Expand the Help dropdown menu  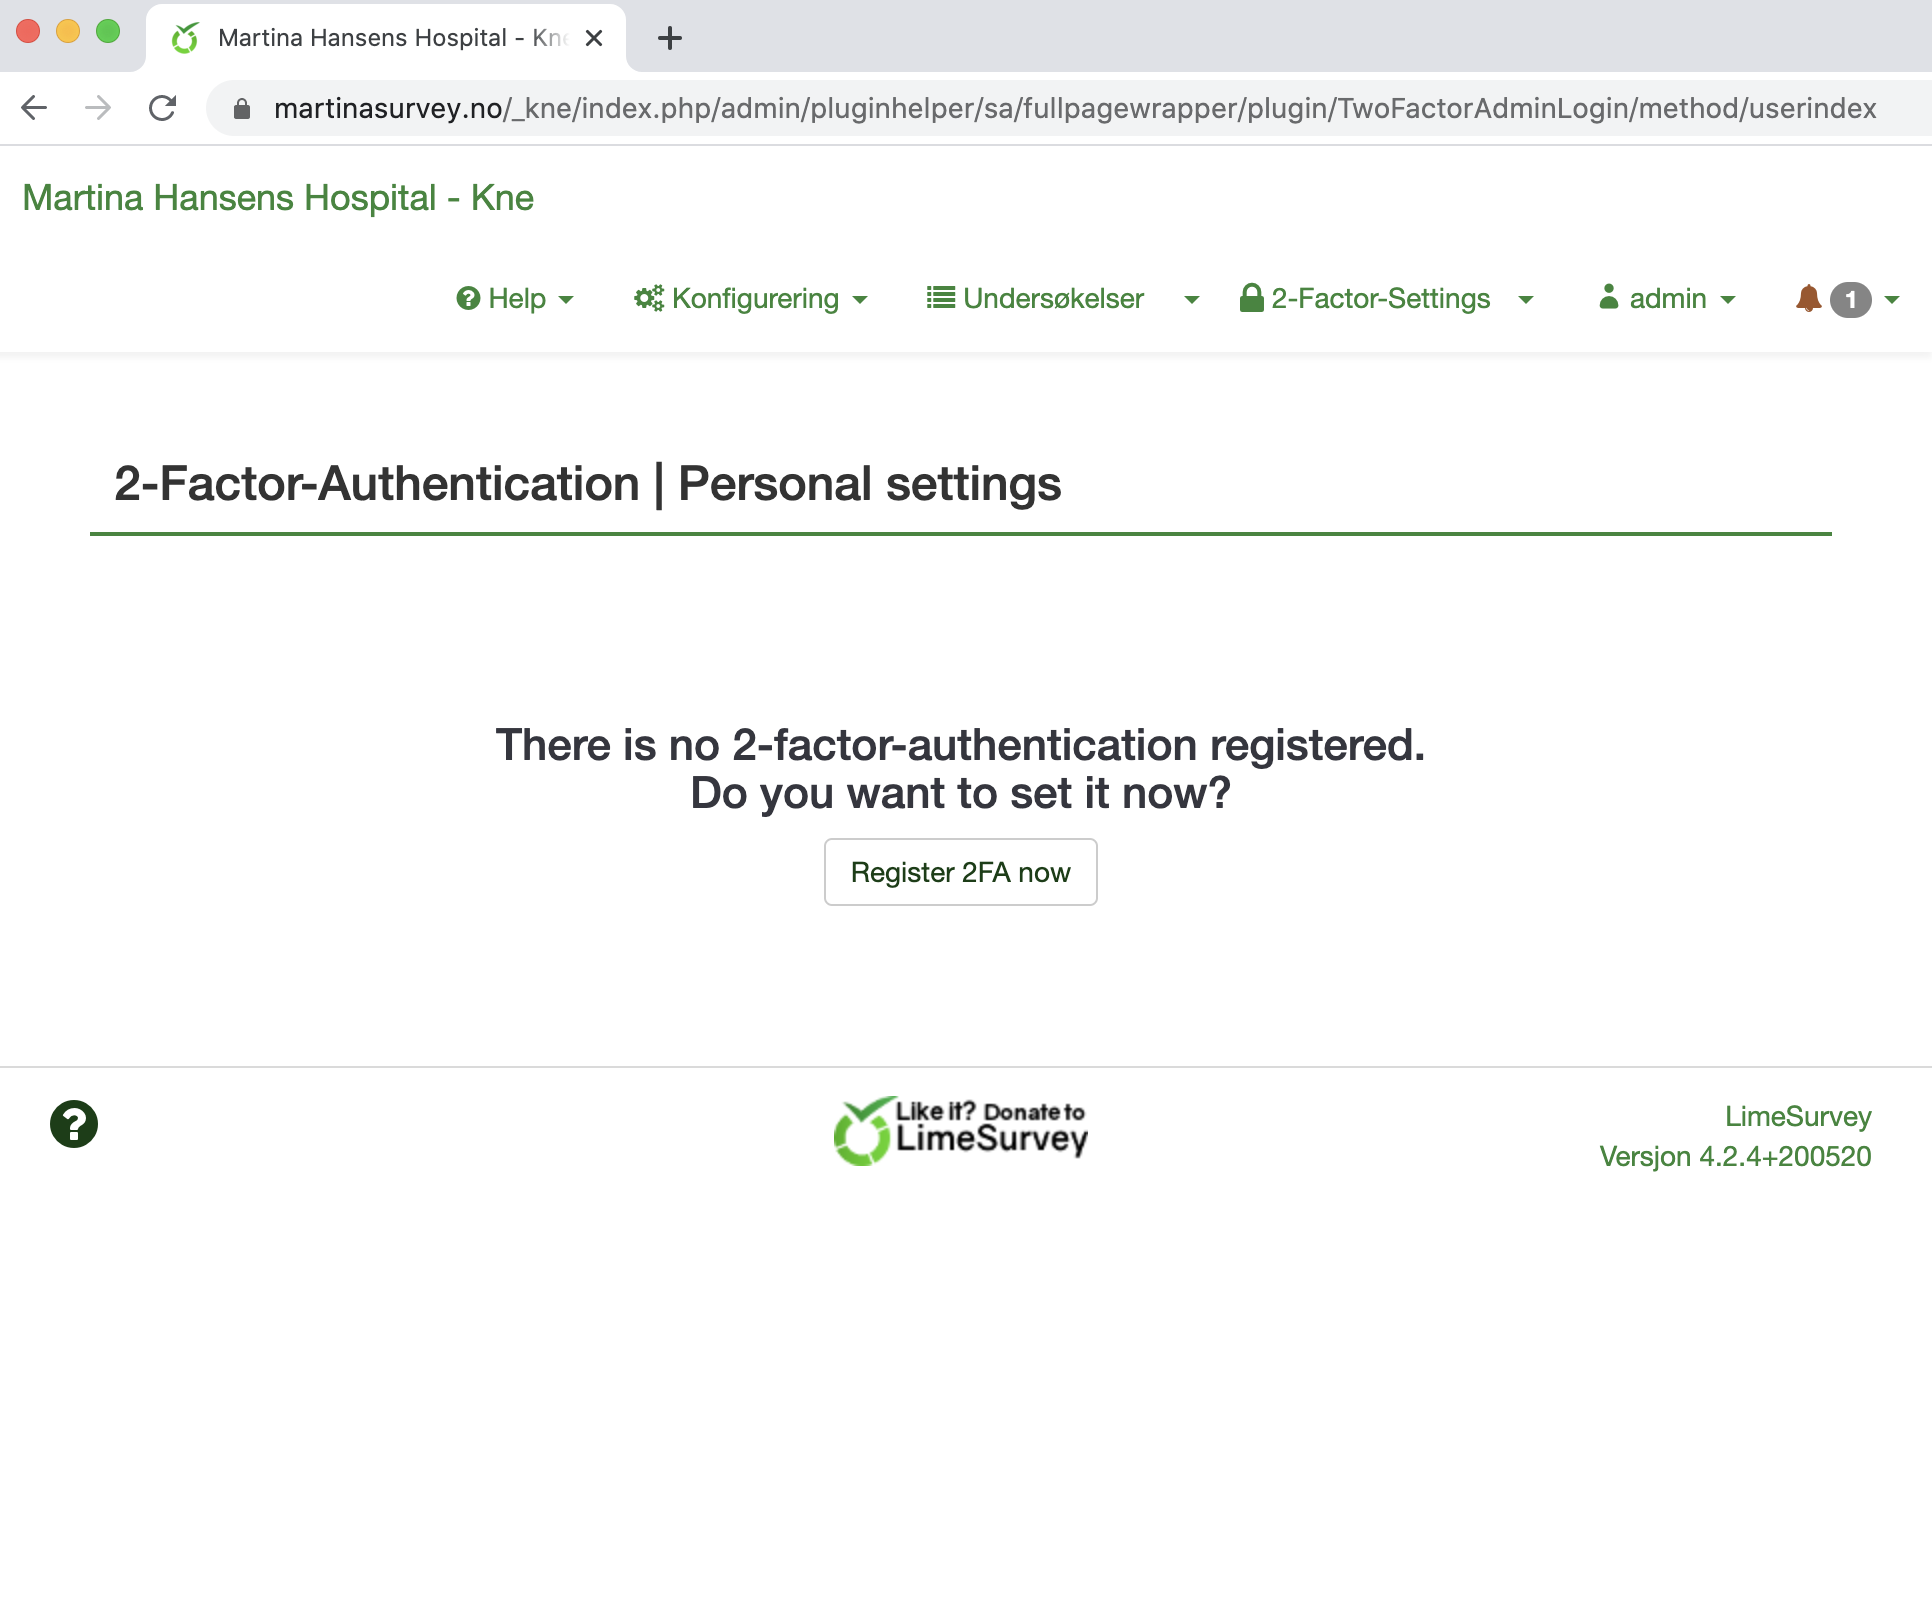click(x=515, y=298)
